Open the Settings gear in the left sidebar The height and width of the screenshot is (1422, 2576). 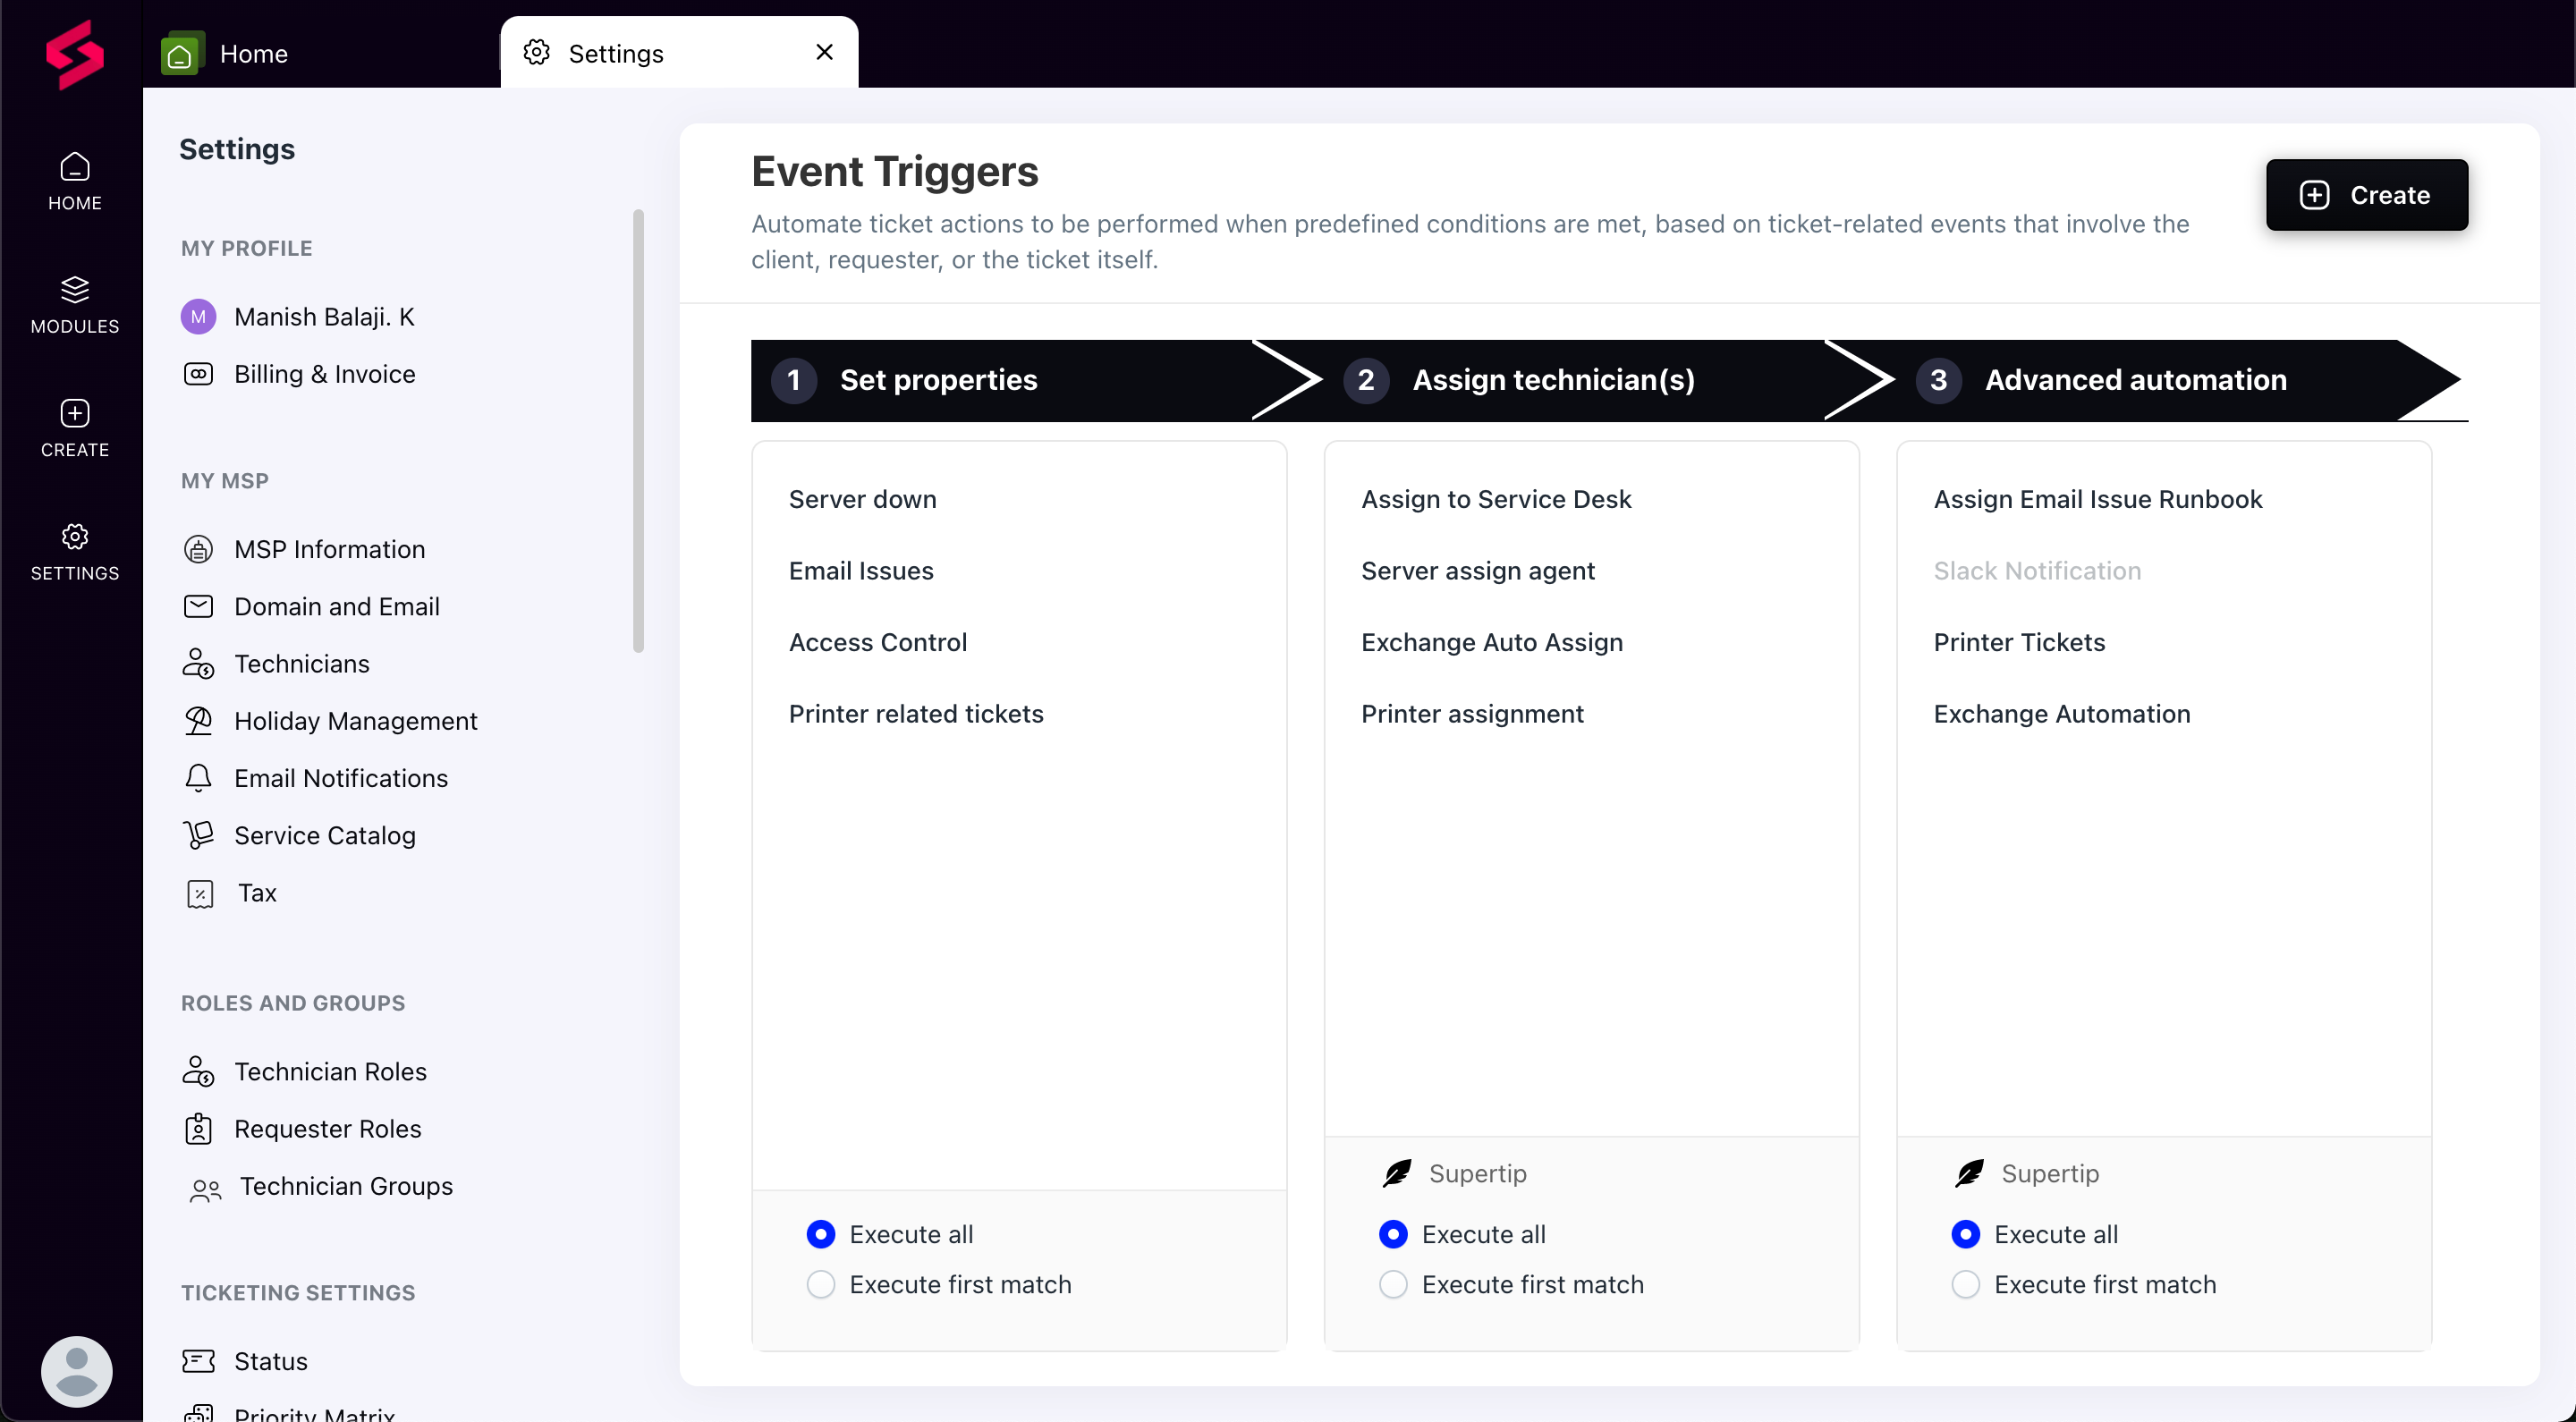click(75, 536)
